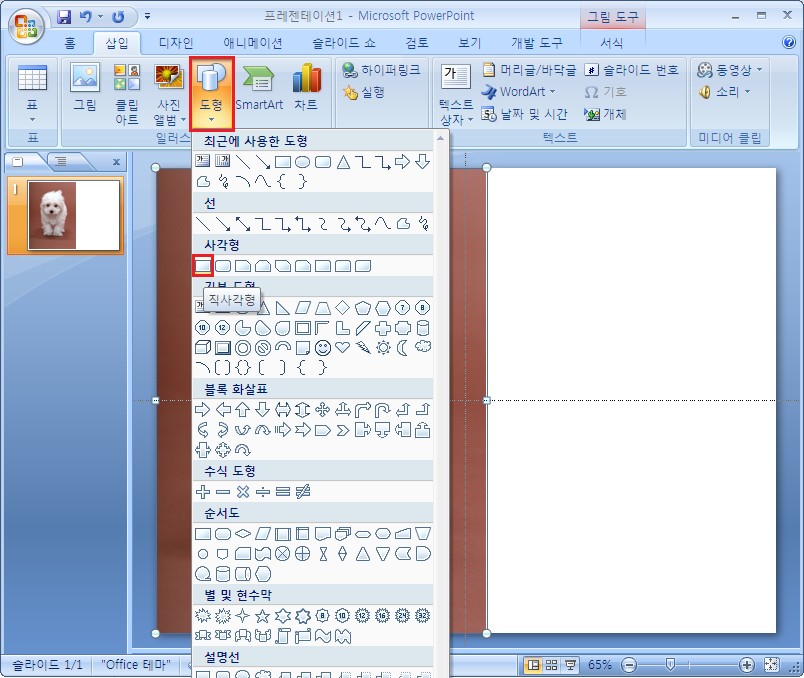This screenshot has width=804, height=678.
Task: Open the 디자인 tab
Action: [x=175, y=43]
